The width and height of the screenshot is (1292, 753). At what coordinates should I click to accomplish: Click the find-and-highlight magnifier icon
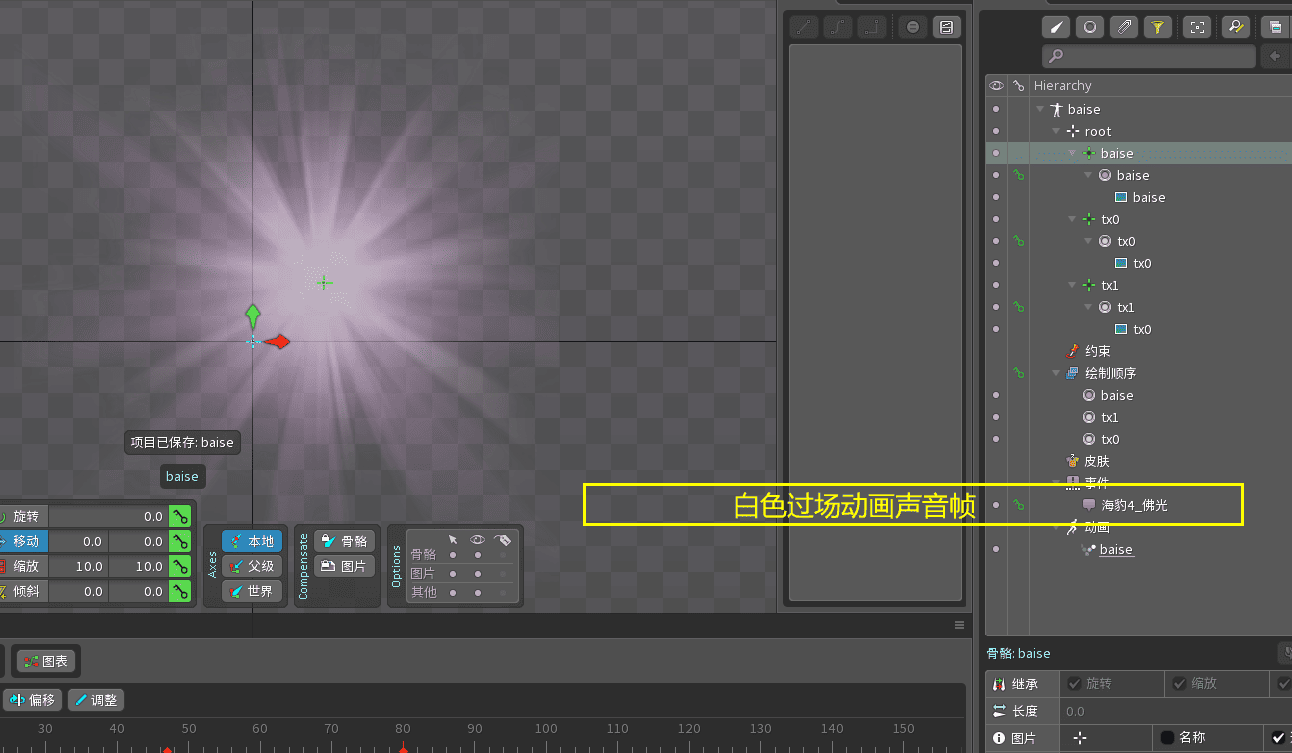(1236, 28)
